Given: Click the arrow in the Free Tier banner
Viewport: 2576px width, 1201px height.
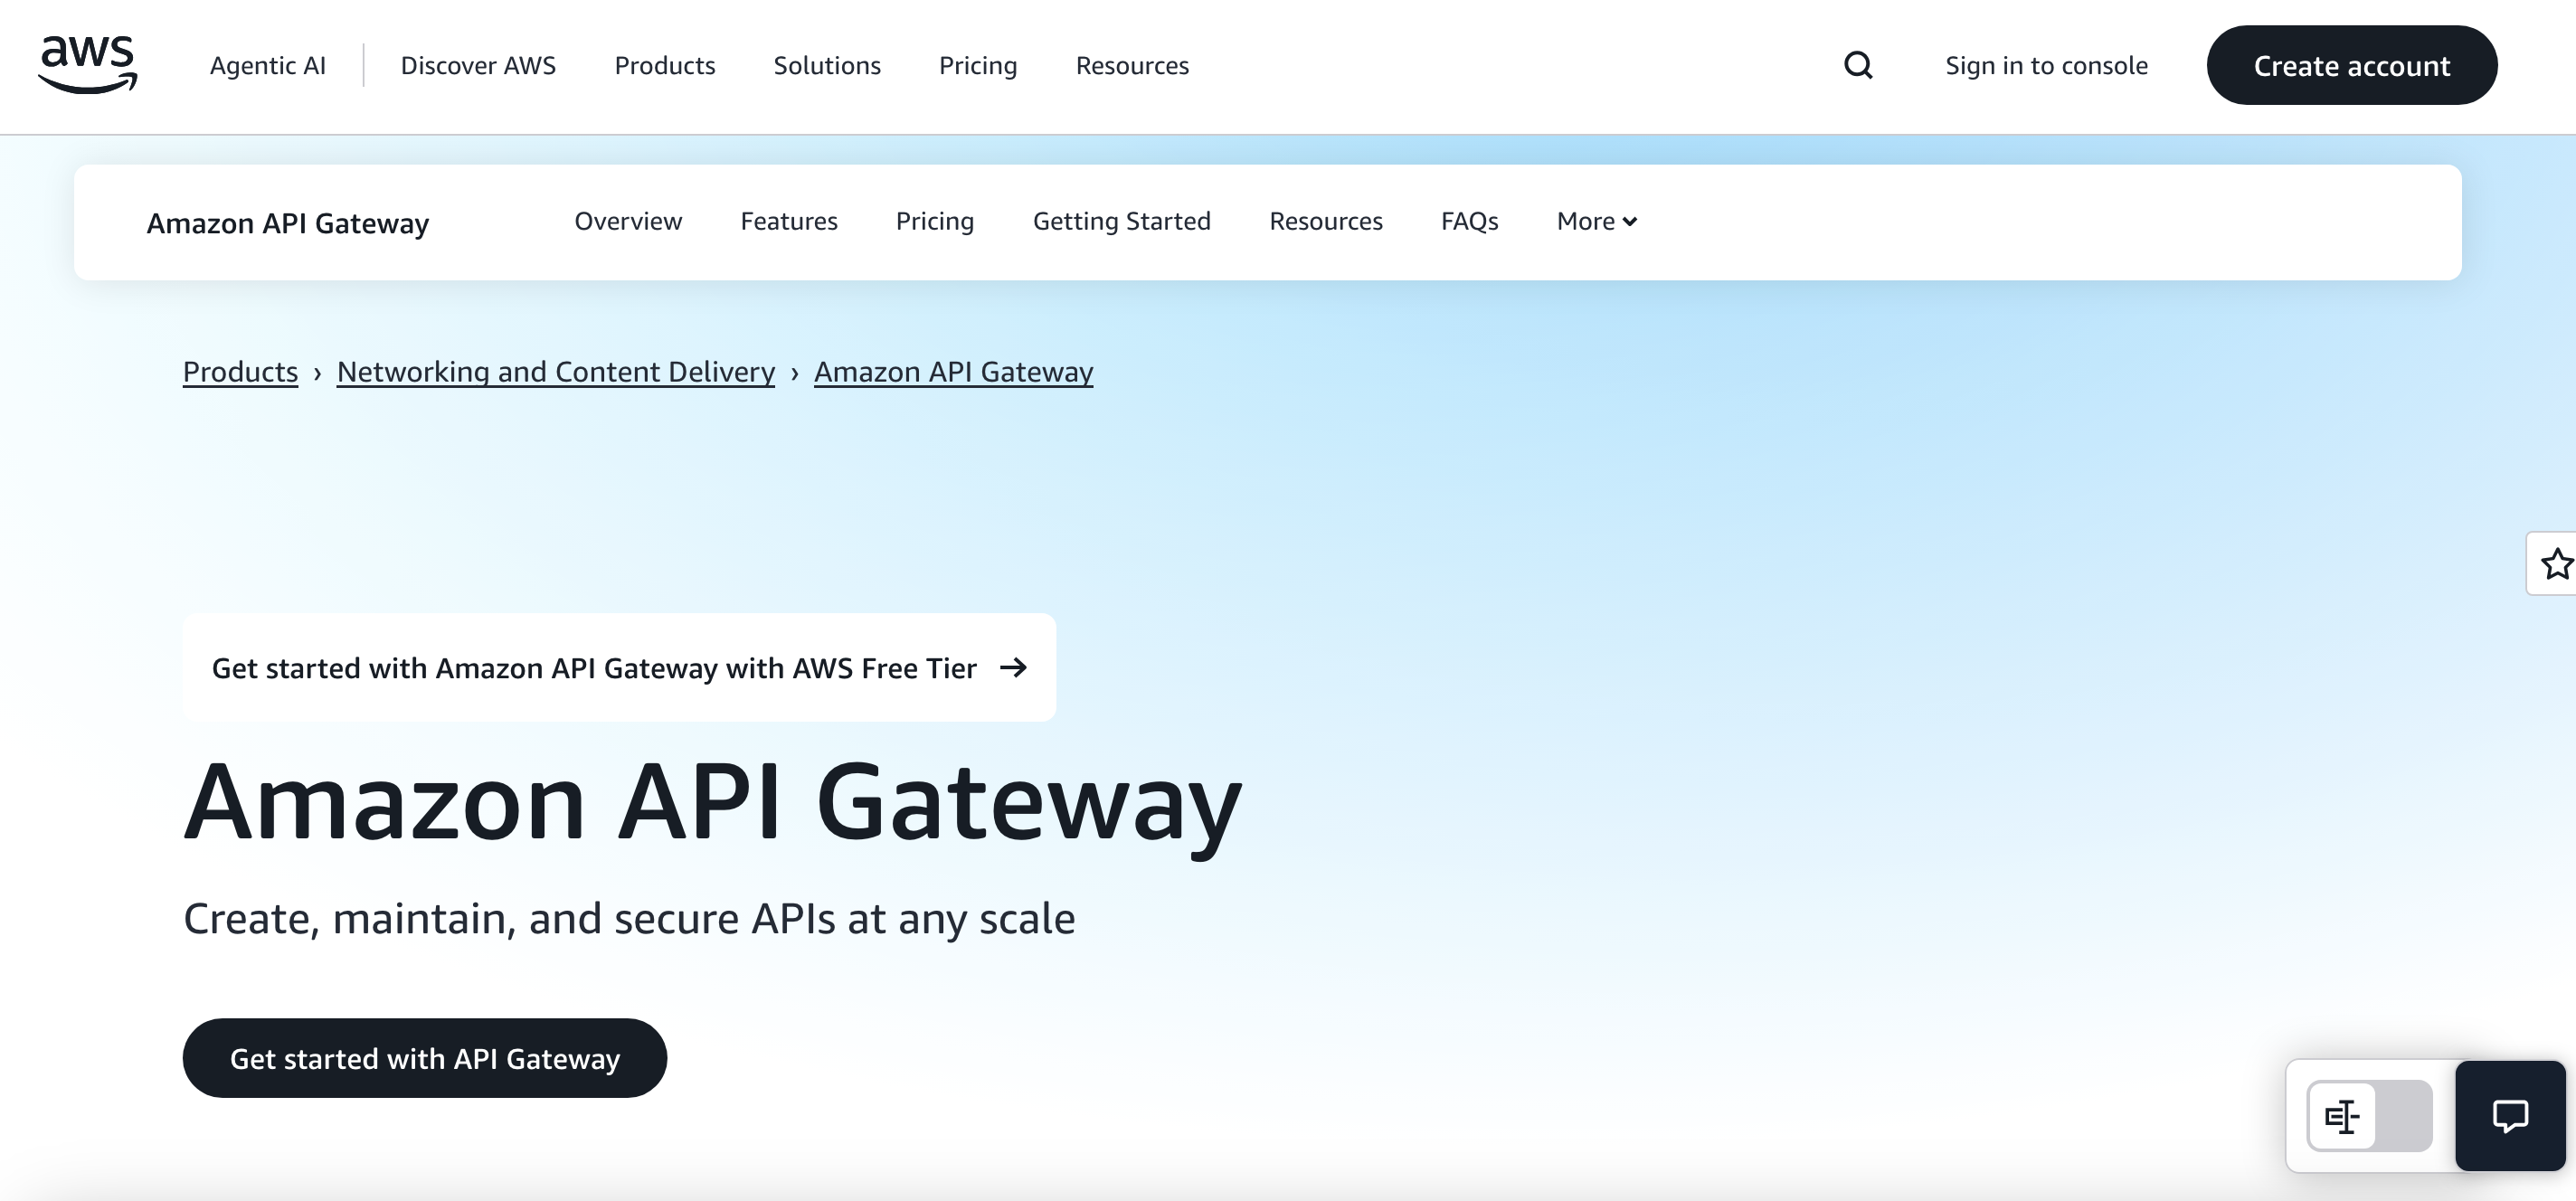Looking at the screenshot, I should (1013, 667).
